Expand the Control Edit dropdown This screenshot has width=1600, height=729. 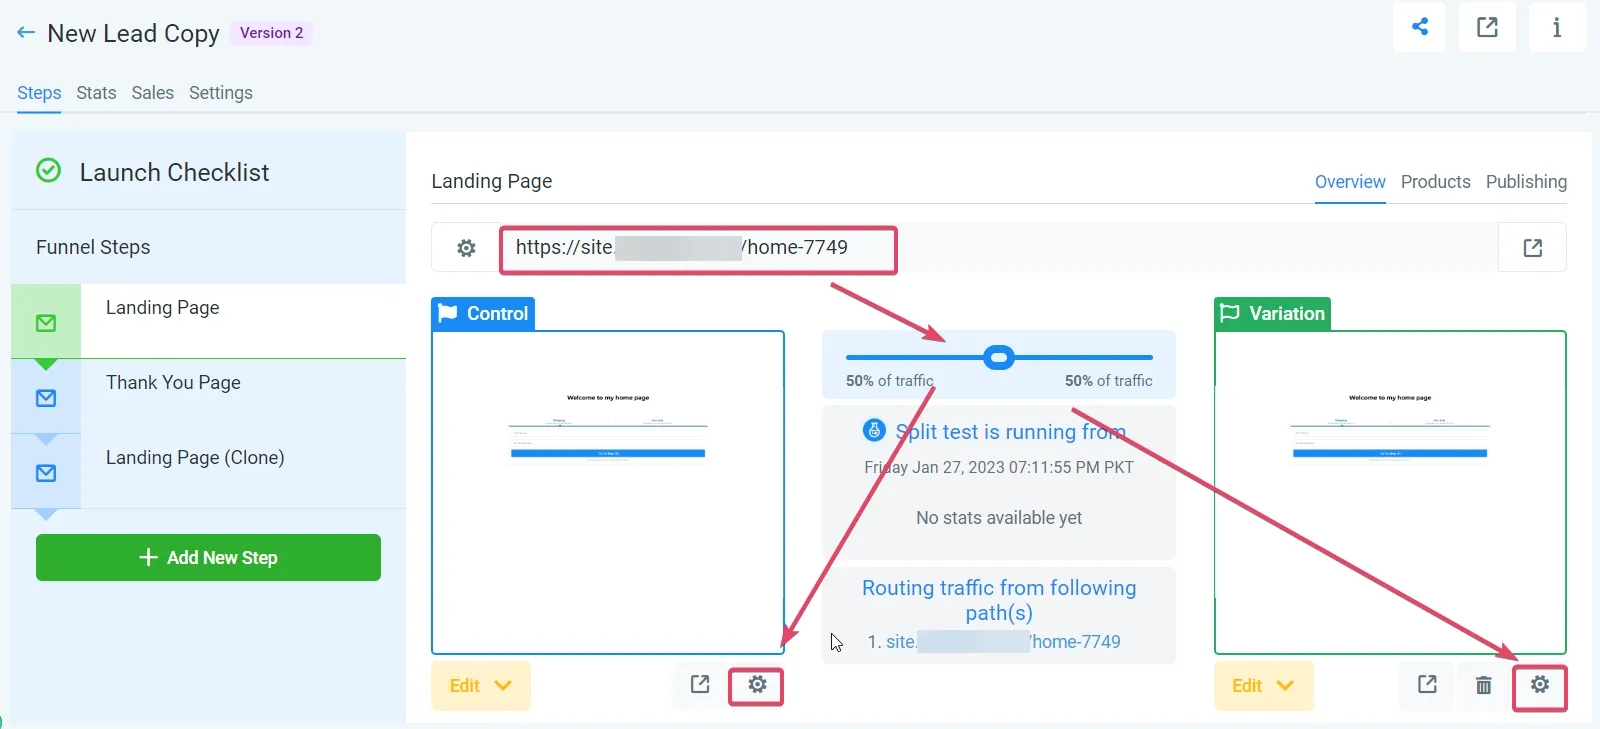click(481, 686)
